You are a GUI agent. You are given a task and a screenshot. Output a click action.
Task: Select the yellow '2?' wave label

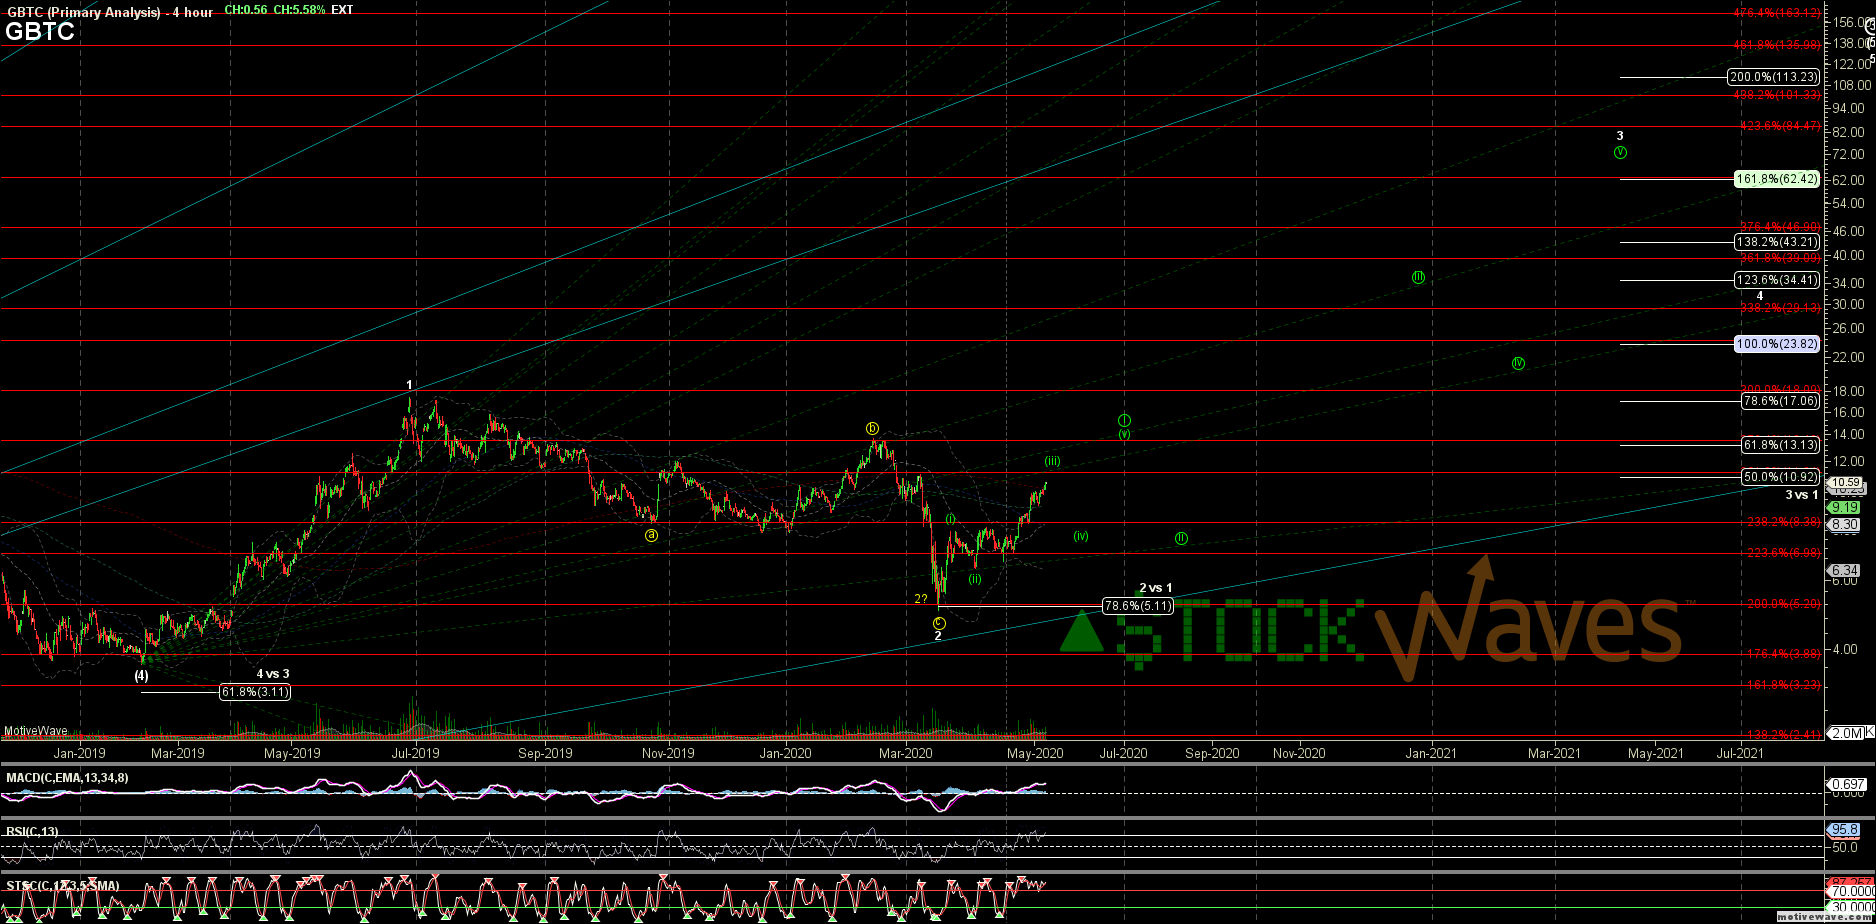point(921,599)
